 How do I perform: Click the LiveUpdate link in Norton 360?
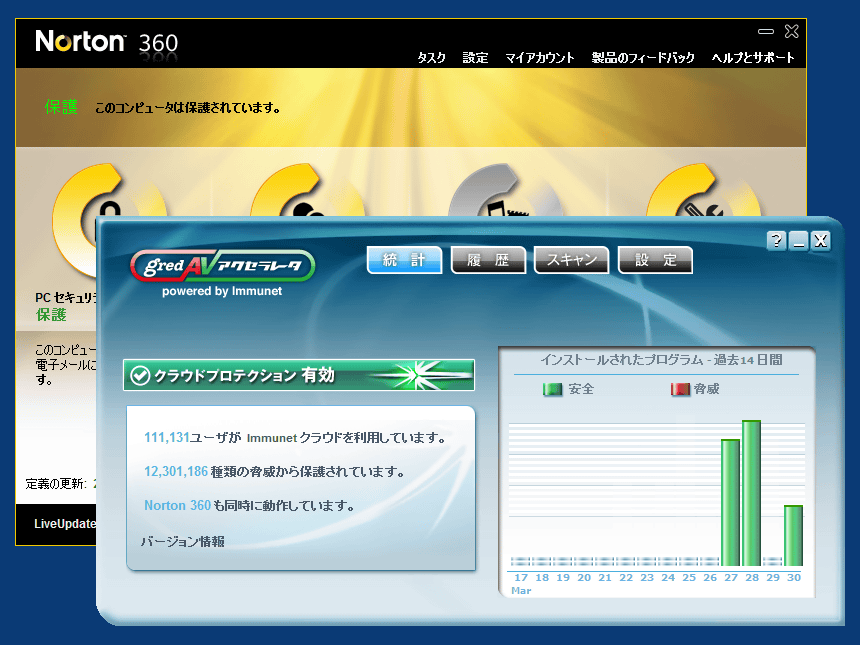65,524
